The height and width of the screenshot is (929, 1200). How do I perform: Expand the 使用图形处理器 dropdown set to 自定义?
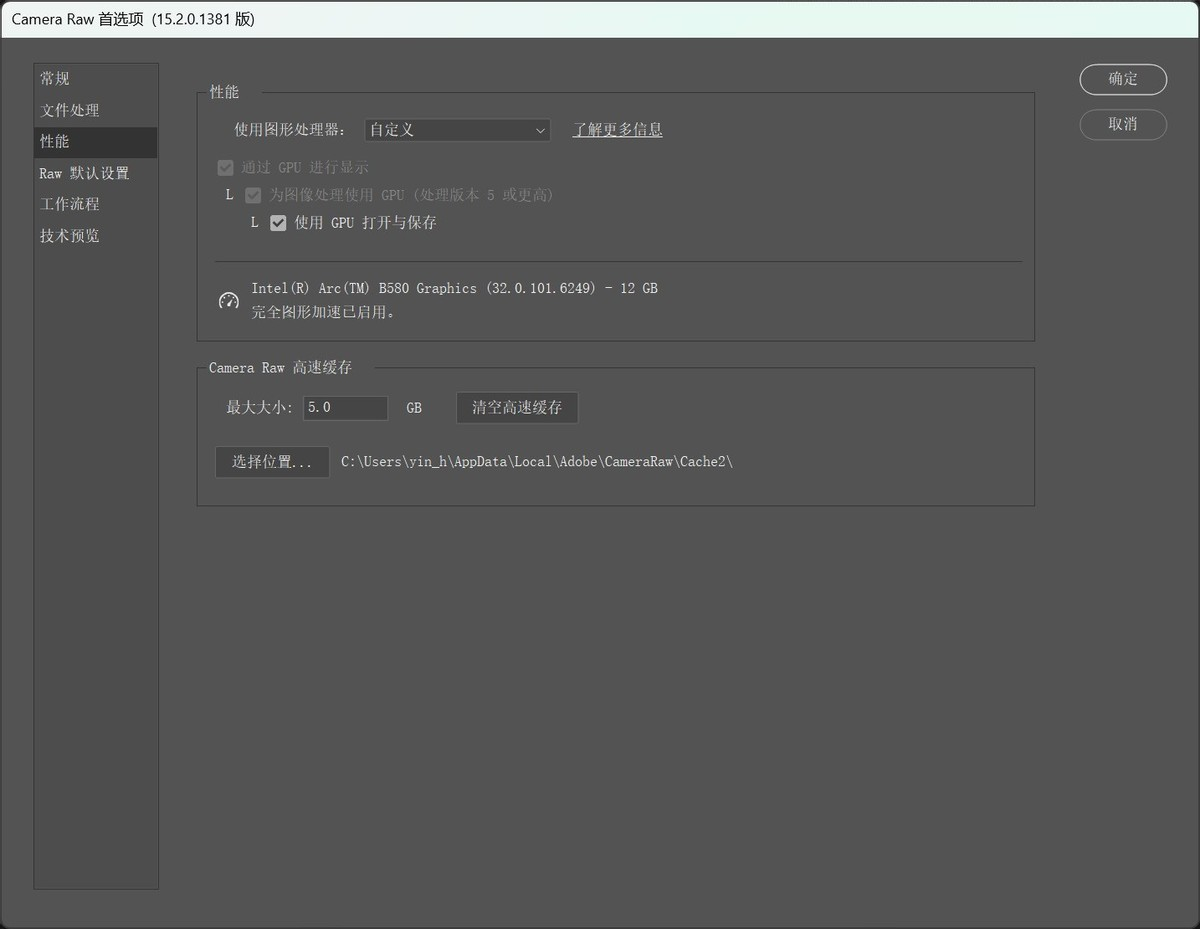(457, 130)
